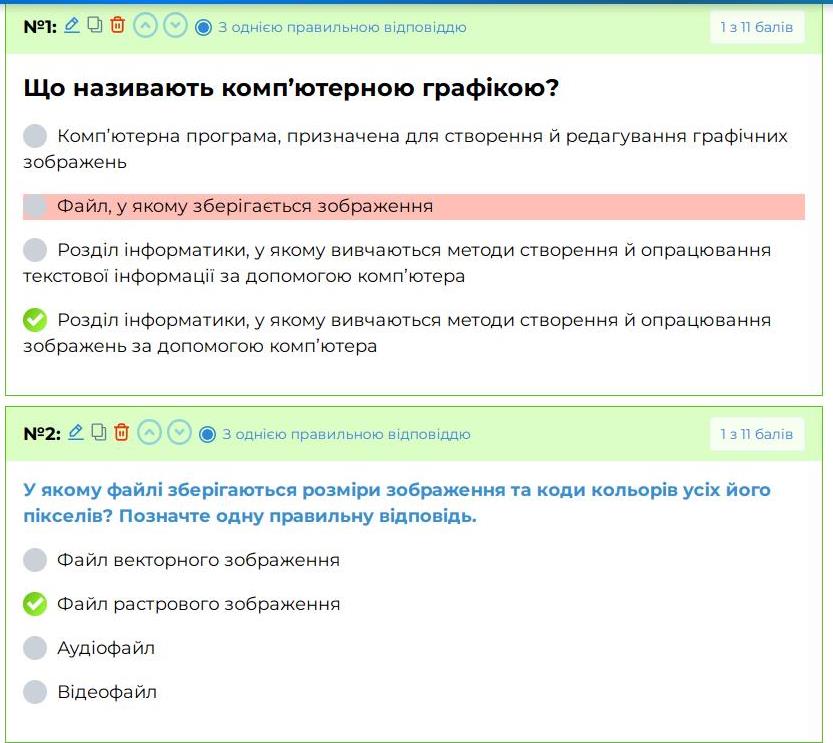Delete question №1 via the trash icon
Screen dimensions: 833x743
[x=119, y=27]
